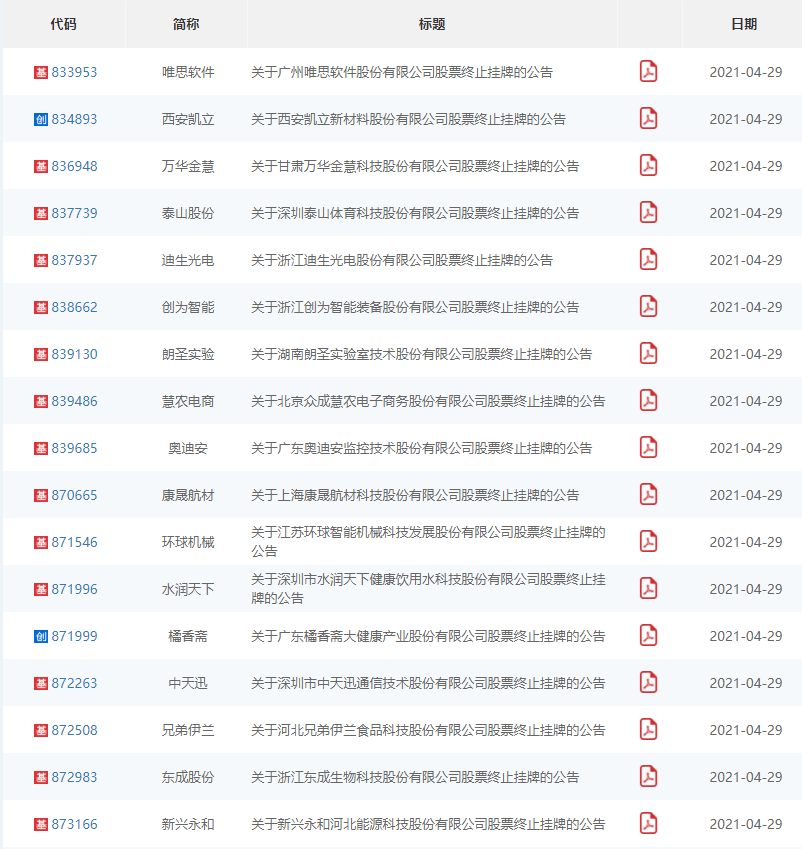This screenshot has height=849, width=802.
Task: Click the 日期 column header
Action: coord(744,24)
